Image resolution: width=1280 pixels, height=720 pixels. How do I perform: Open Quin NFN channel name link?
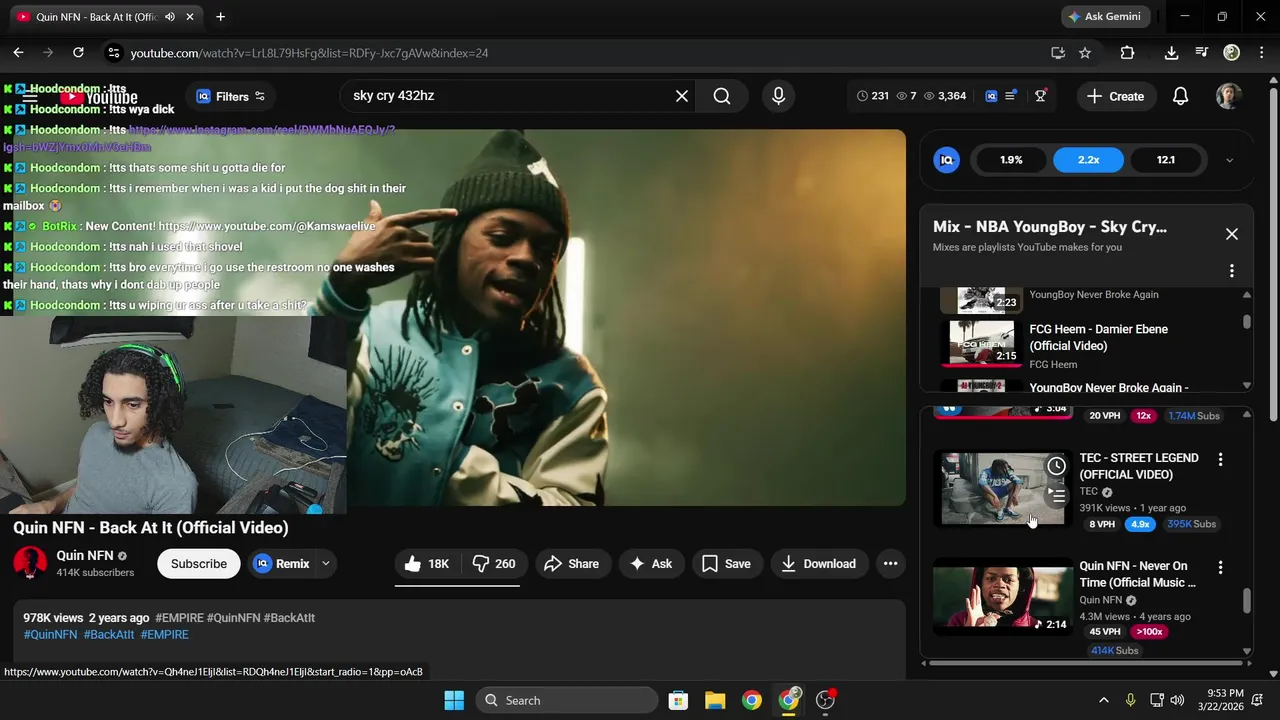(x=85, y=556)
